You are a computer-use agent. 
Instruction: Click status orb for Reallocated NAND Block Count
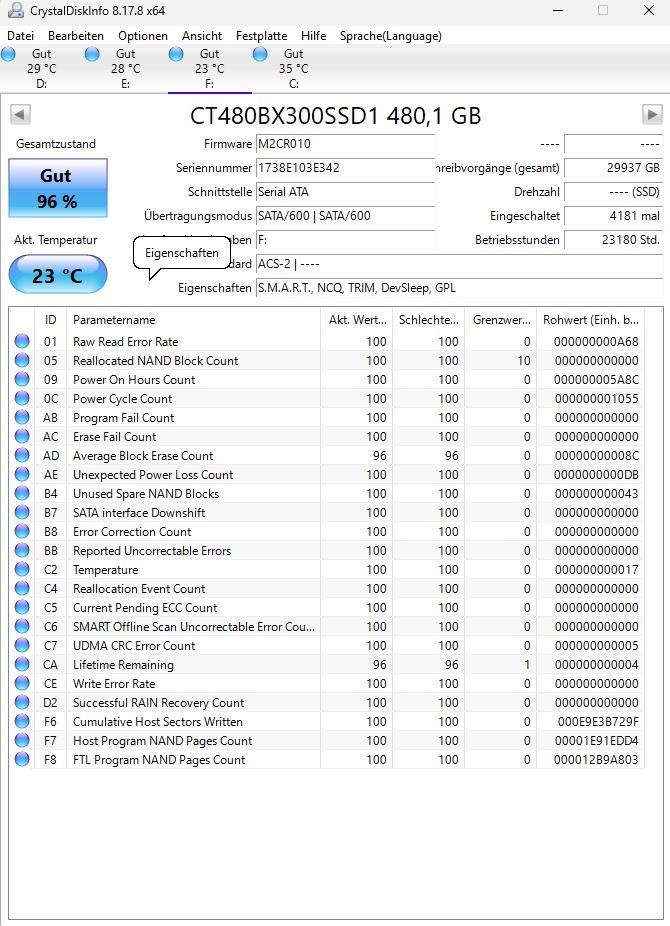coord(22,360)
